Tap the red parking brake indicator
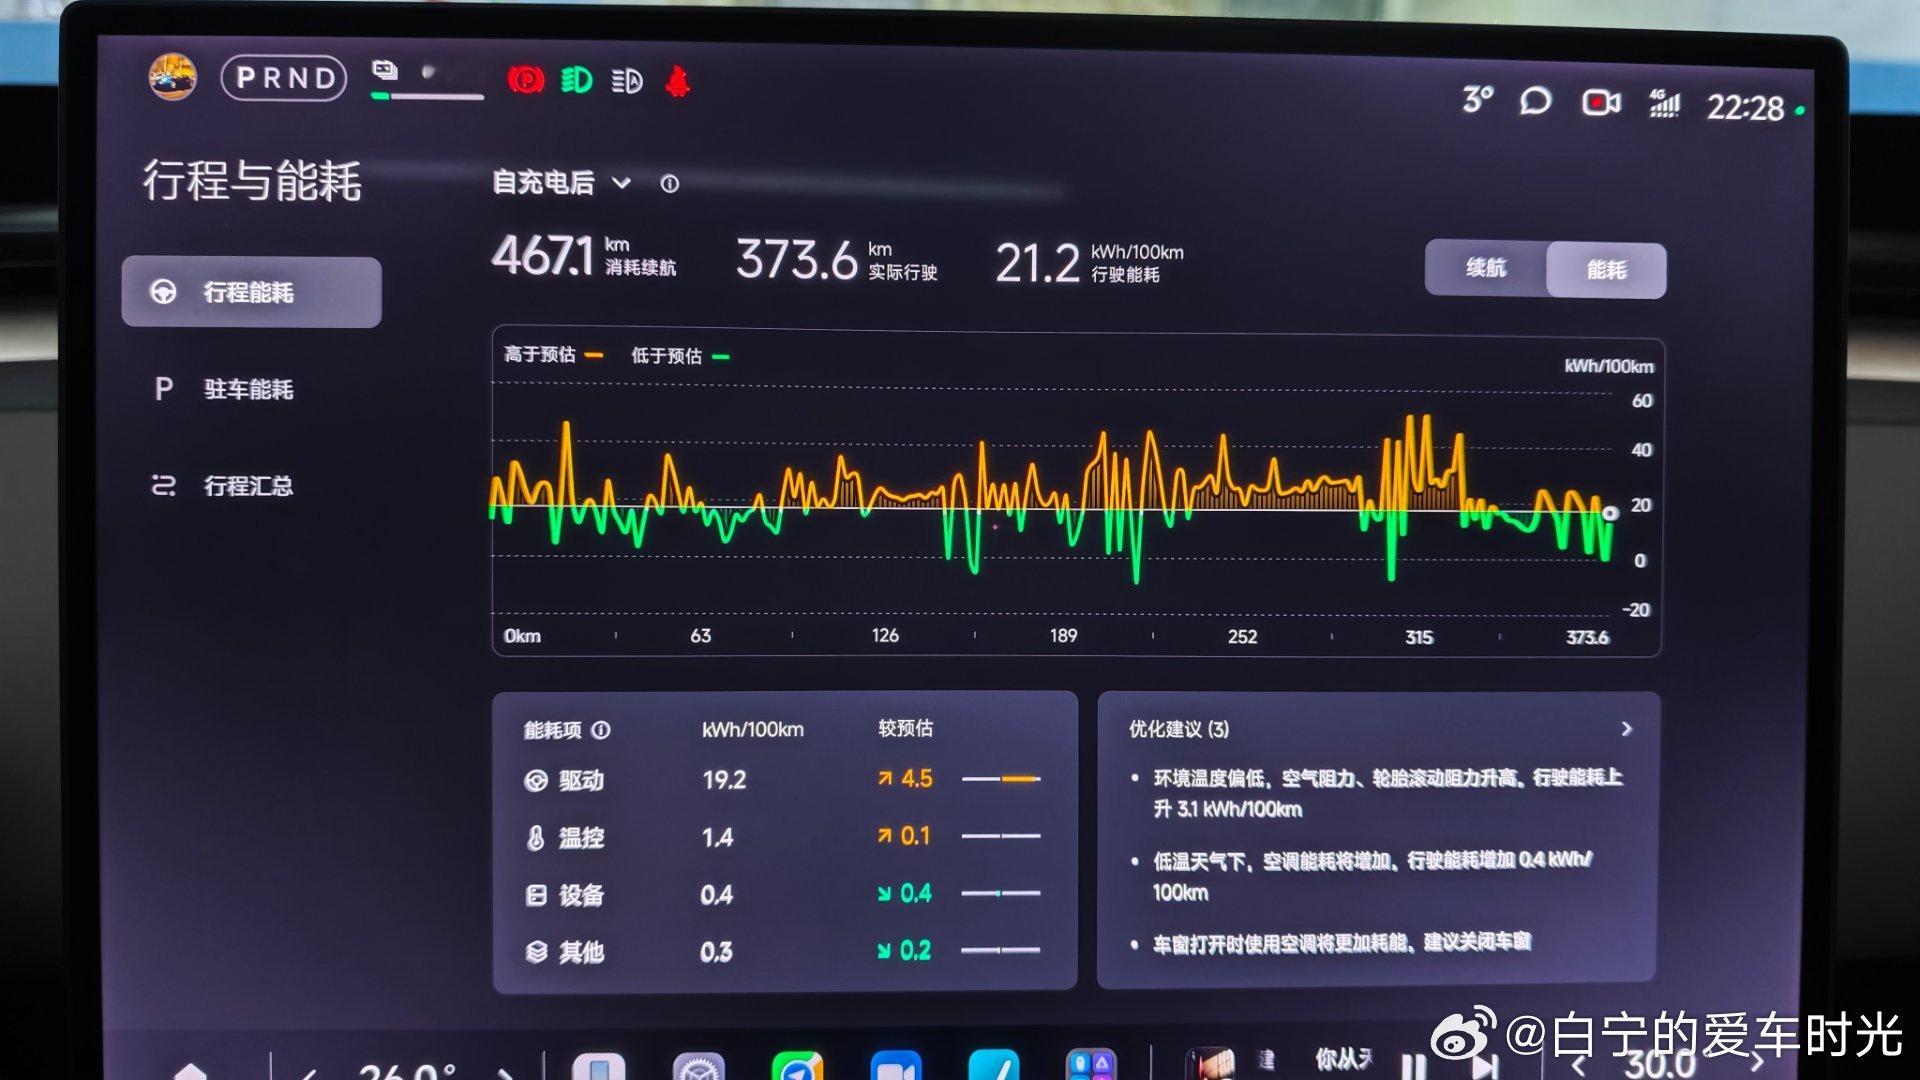1920x1080 pixels. pyautogui.click(x=526, y=80)
